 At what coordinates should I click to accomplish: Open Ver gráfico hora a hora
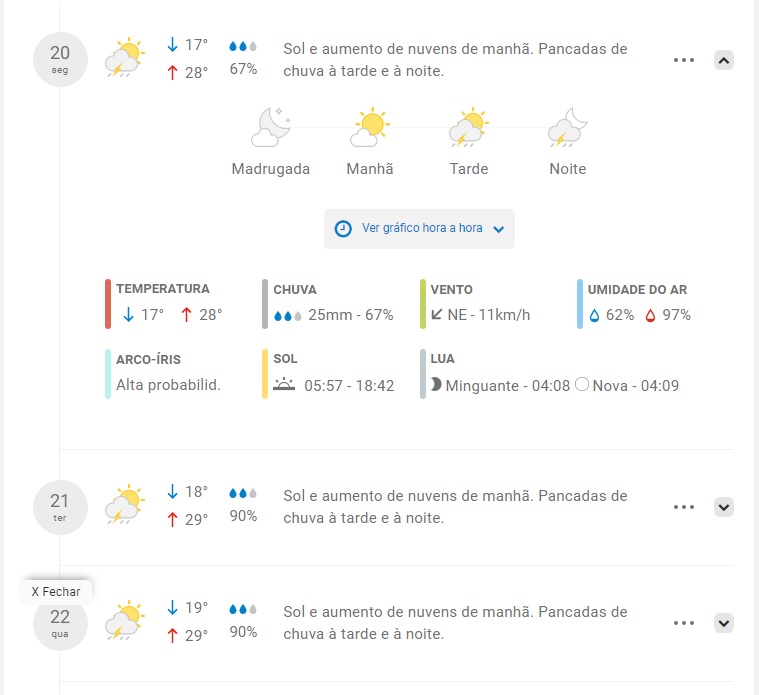tap(419, 229)
